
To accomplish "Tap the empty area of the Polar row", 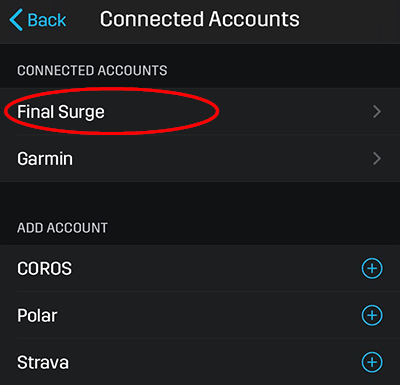I will point(210,315).
